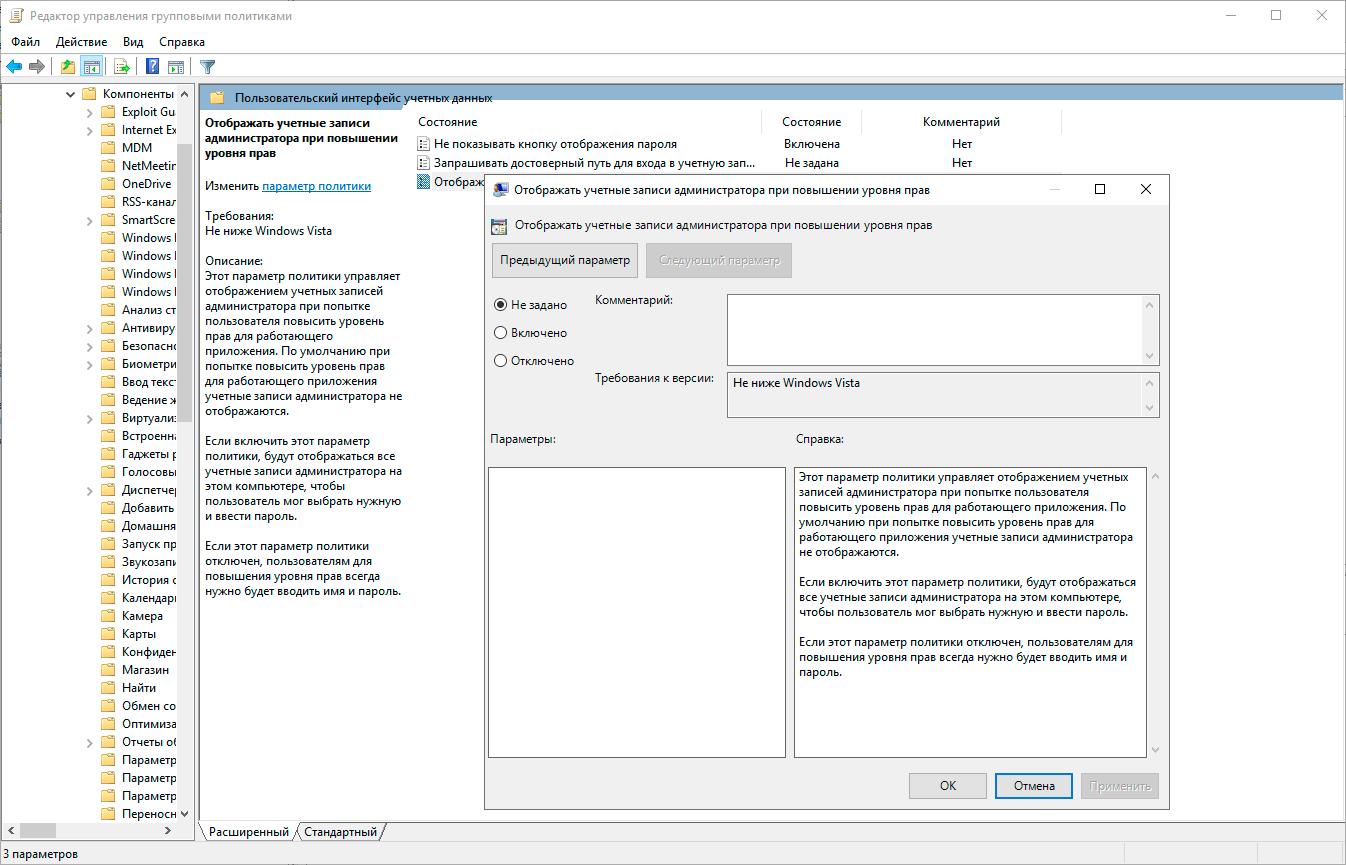The width and height of the screenshot is (1346, 865).
Task: Switch to the 'Стандартный' tab
Action: (340, 832)
